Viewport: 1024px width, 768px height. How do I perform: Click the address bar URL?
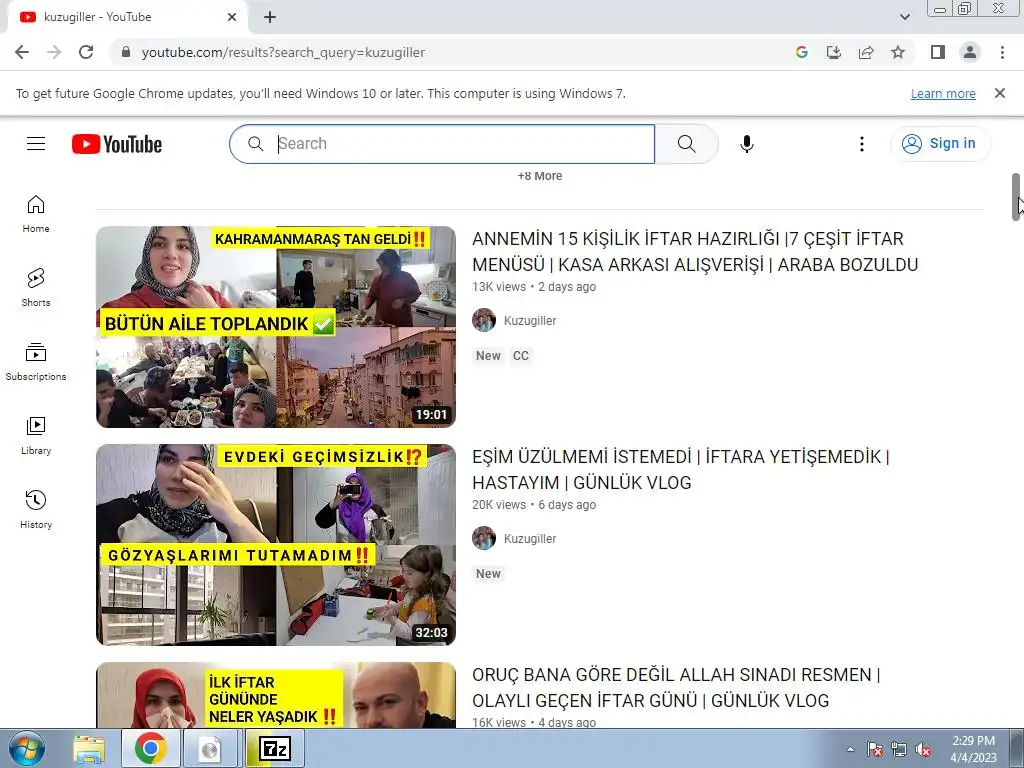(x=283, y=52)
